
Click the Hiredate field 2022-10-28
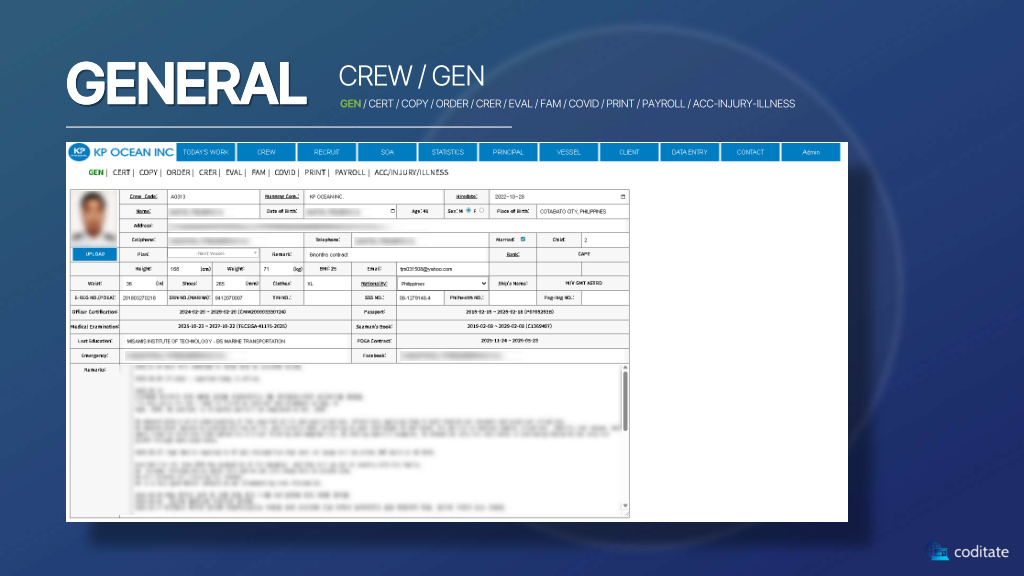[x=559, y=197]
